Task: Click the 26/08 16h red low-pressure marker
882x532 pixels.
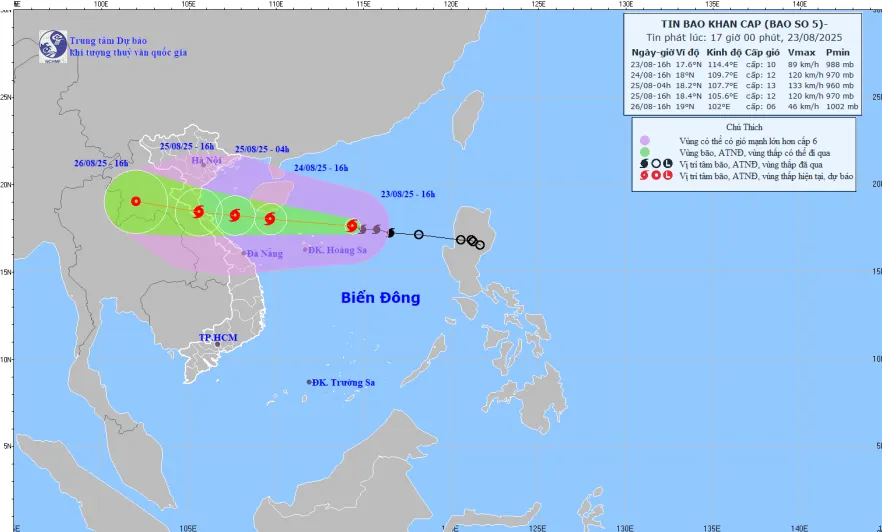Action: pos(135,201)
